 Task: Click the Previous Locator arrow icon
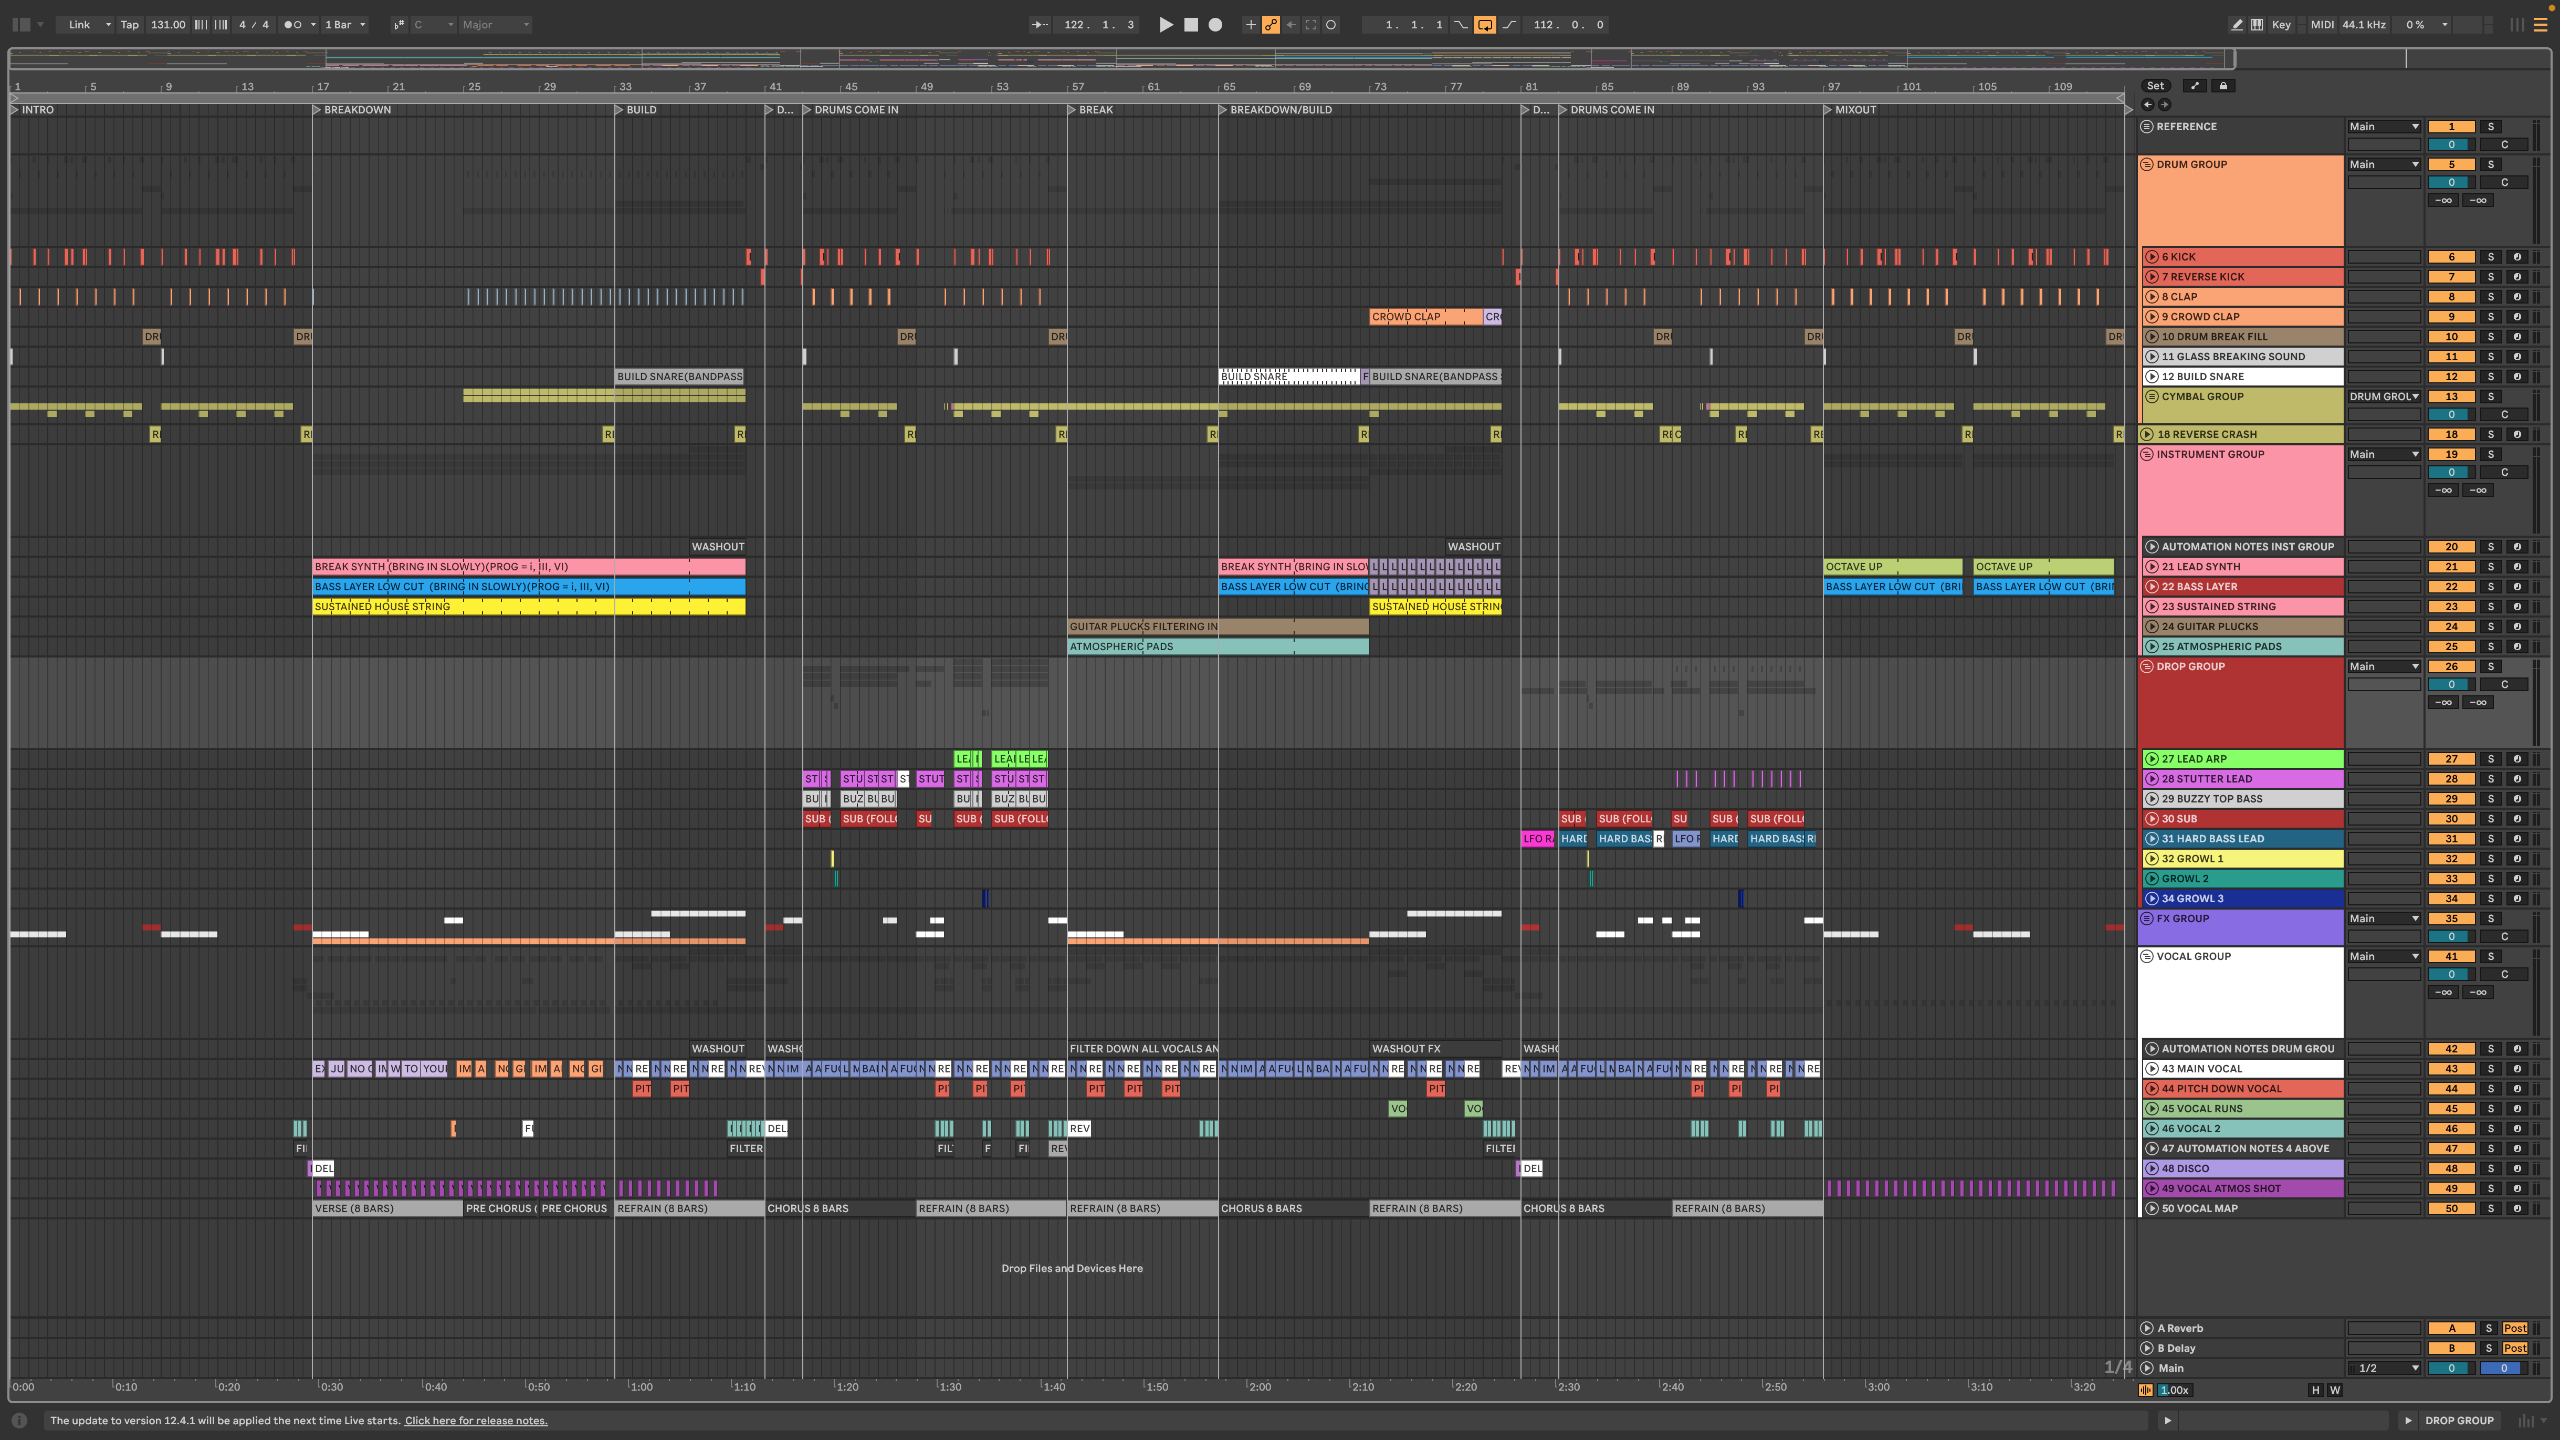2147,104
